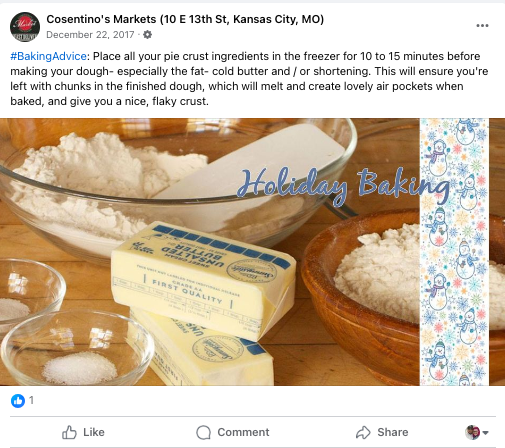Screen dimensions: 505x448
Task: Open Cosentino's Markets round profile picture
Action: [25, 27]
